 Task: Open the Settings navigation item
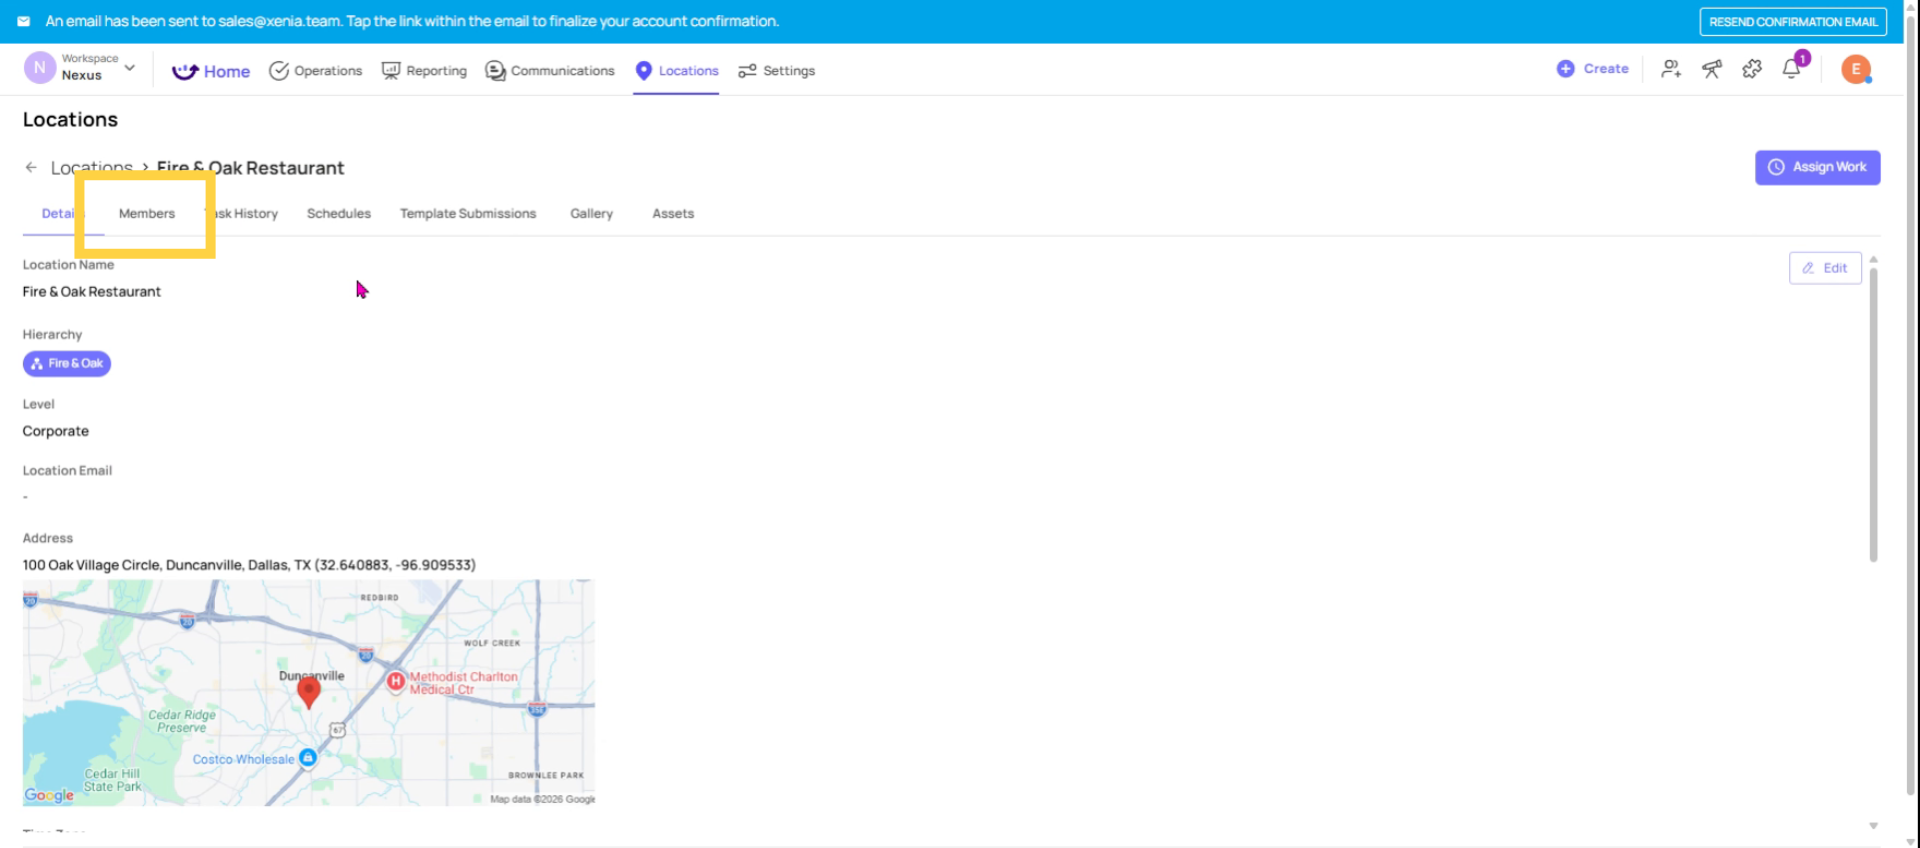pyautogui.click(x=777, y=71)
